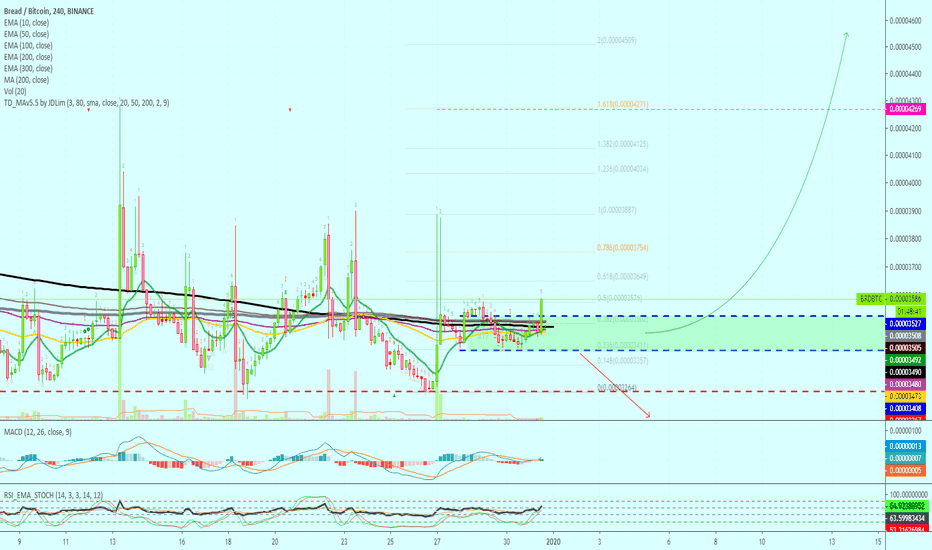Click the 0.00004000 price axis label
Screen dimensions: 932x550
[x=905, y=183]
